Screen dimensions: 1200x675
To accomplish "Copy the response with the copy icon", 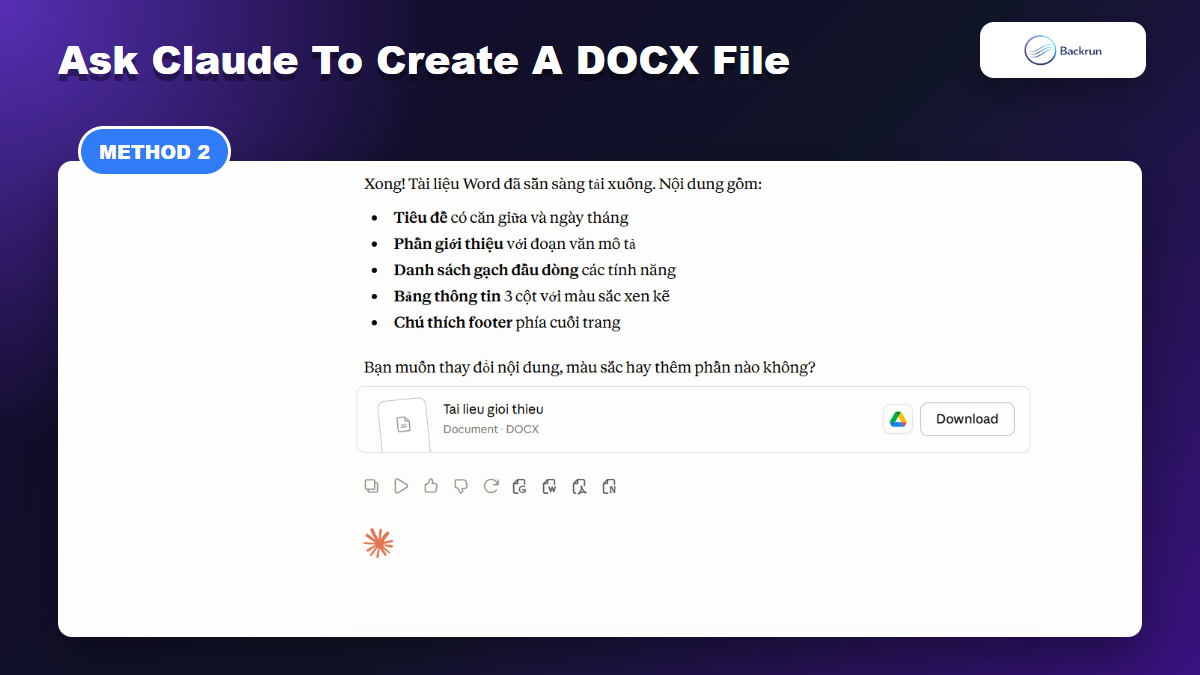I will (x=371, y=486).
